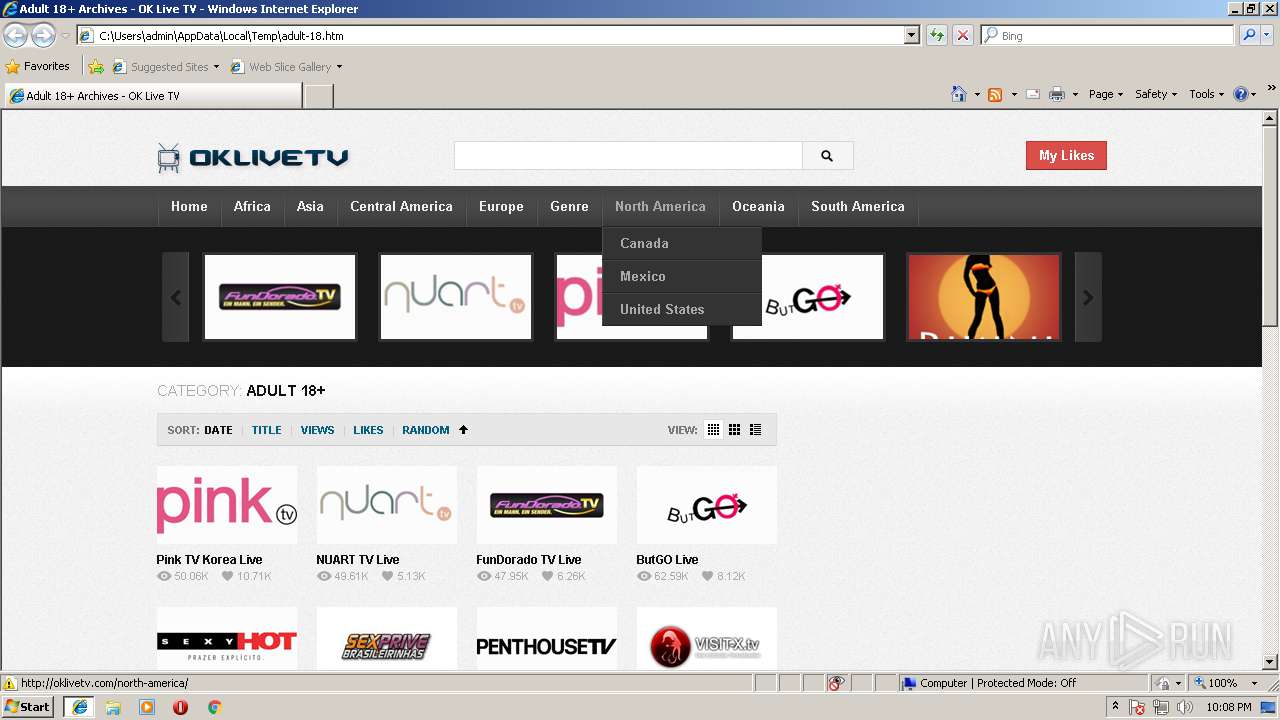Image resolution: width=1280 pixels, height=720 pixels.
Task: Click the Start button
Action: [28, 707]
